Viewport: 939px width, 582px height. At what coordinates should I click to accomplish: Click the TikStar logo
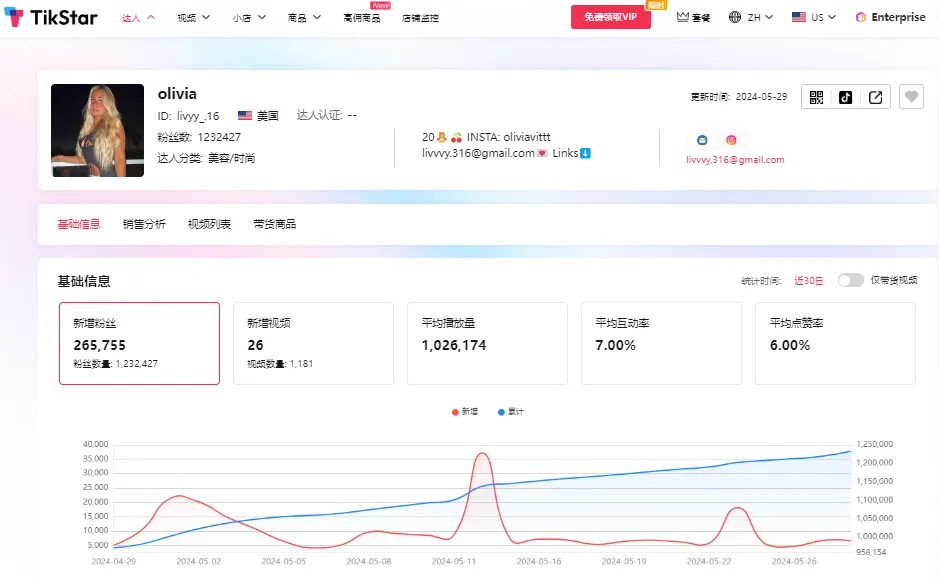pos(50,17)
